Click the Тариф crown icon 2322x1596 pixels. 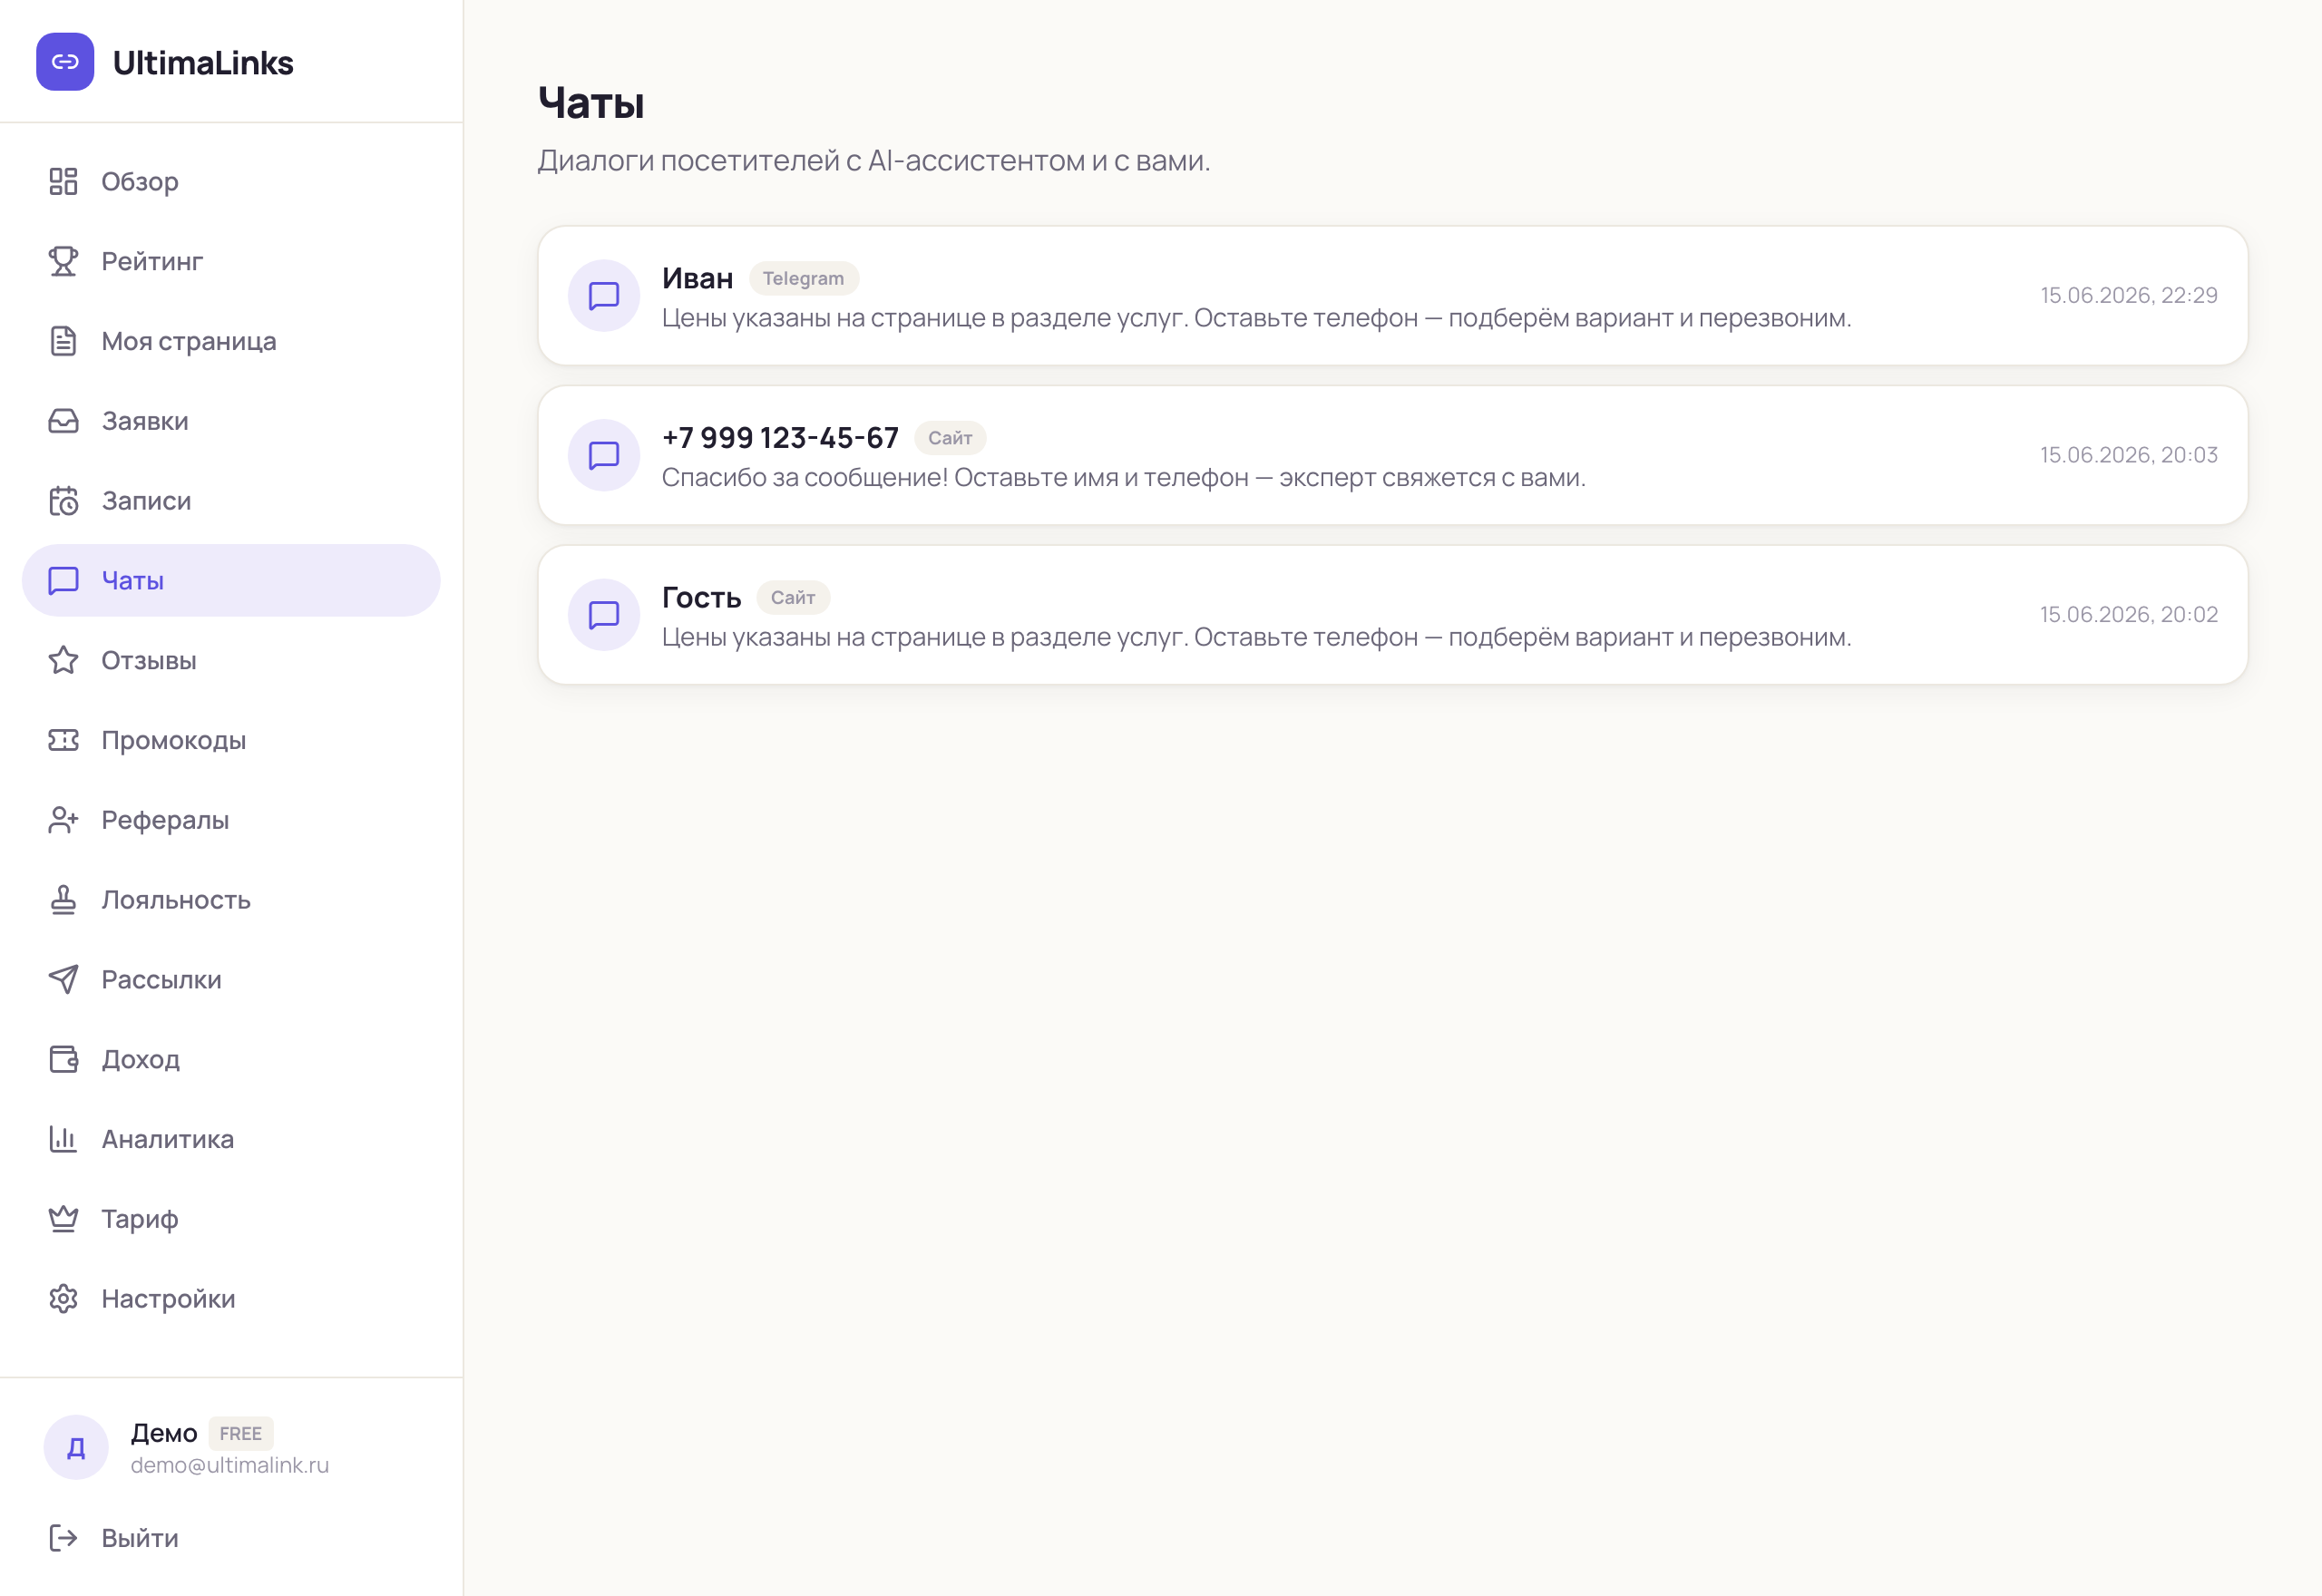coord(63,1219)
